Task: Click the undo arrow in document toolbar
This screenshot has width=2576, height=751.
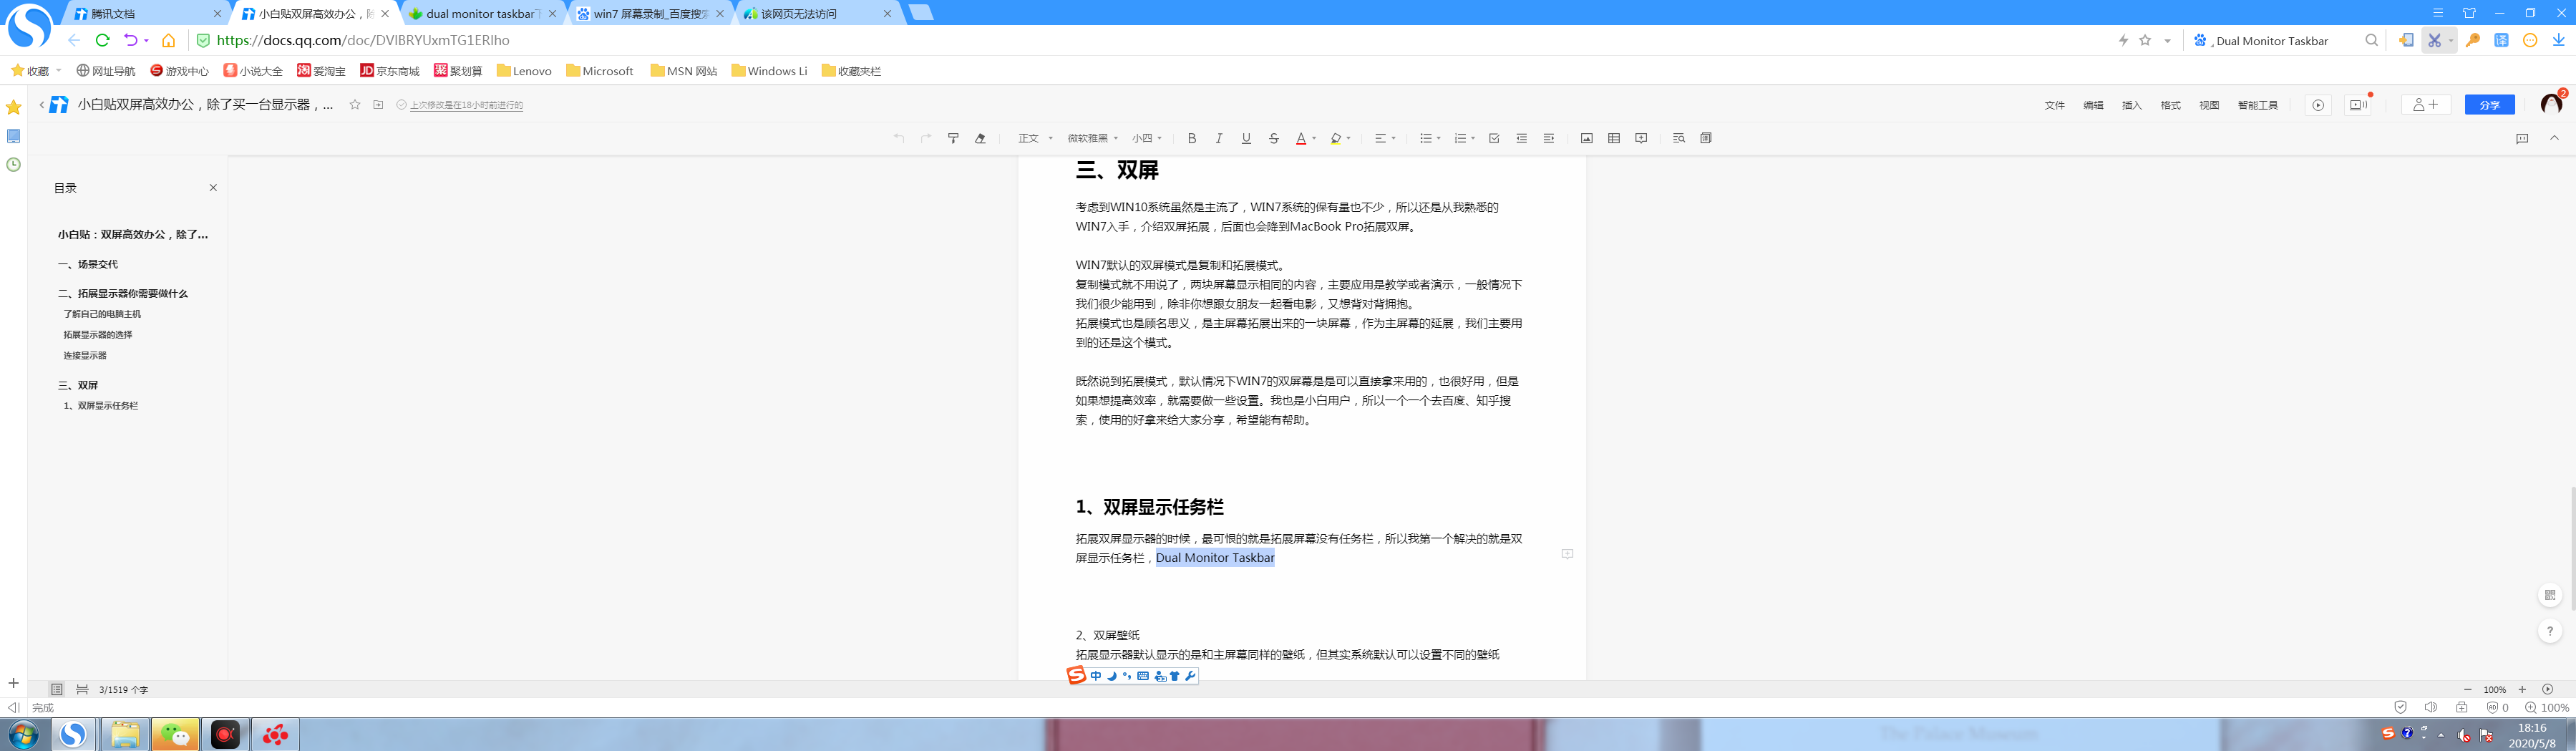Action: click(899, 138)
